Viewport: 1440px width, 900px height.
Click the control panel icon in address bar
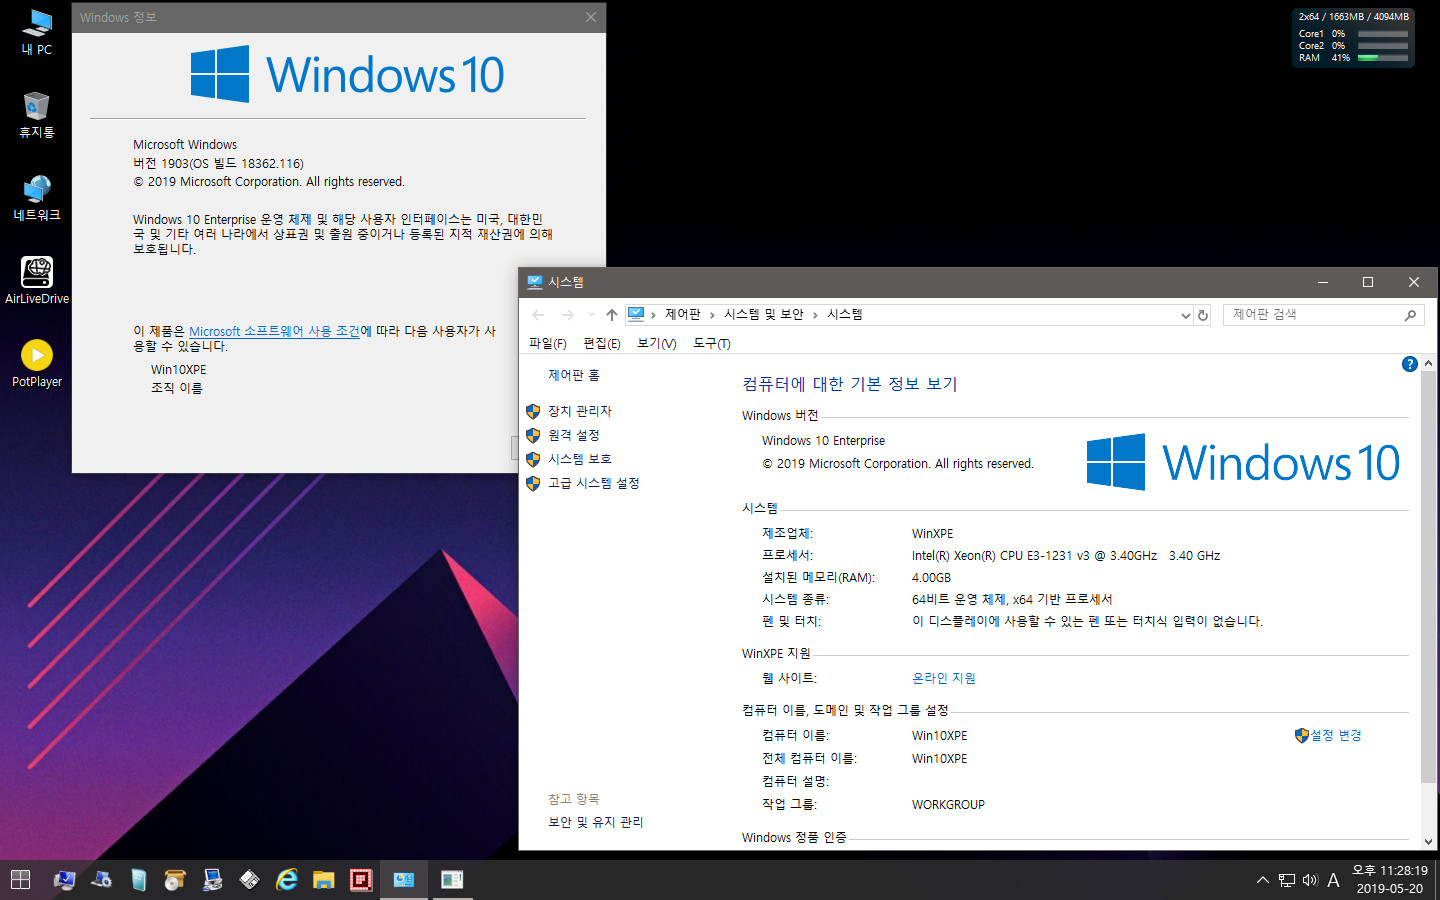636,314
